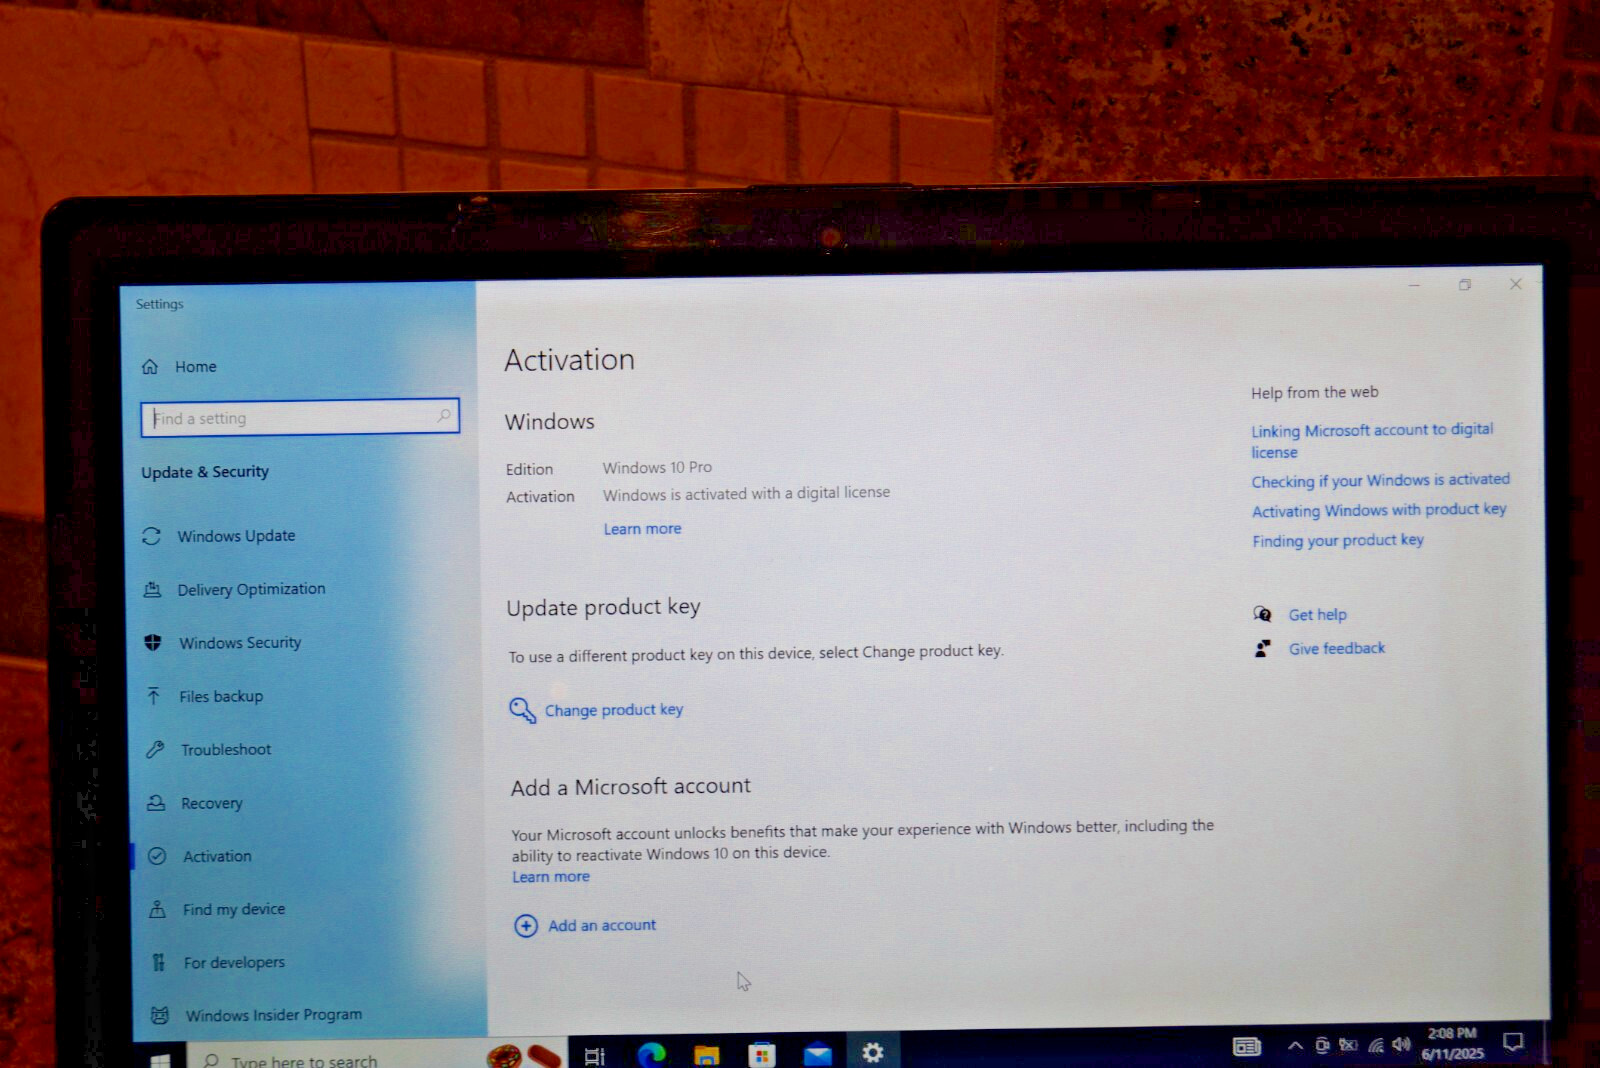Click the Wi-Fi network tray icon
Viewport: 1600px width, 1068px height.
coord(1376,1045)
